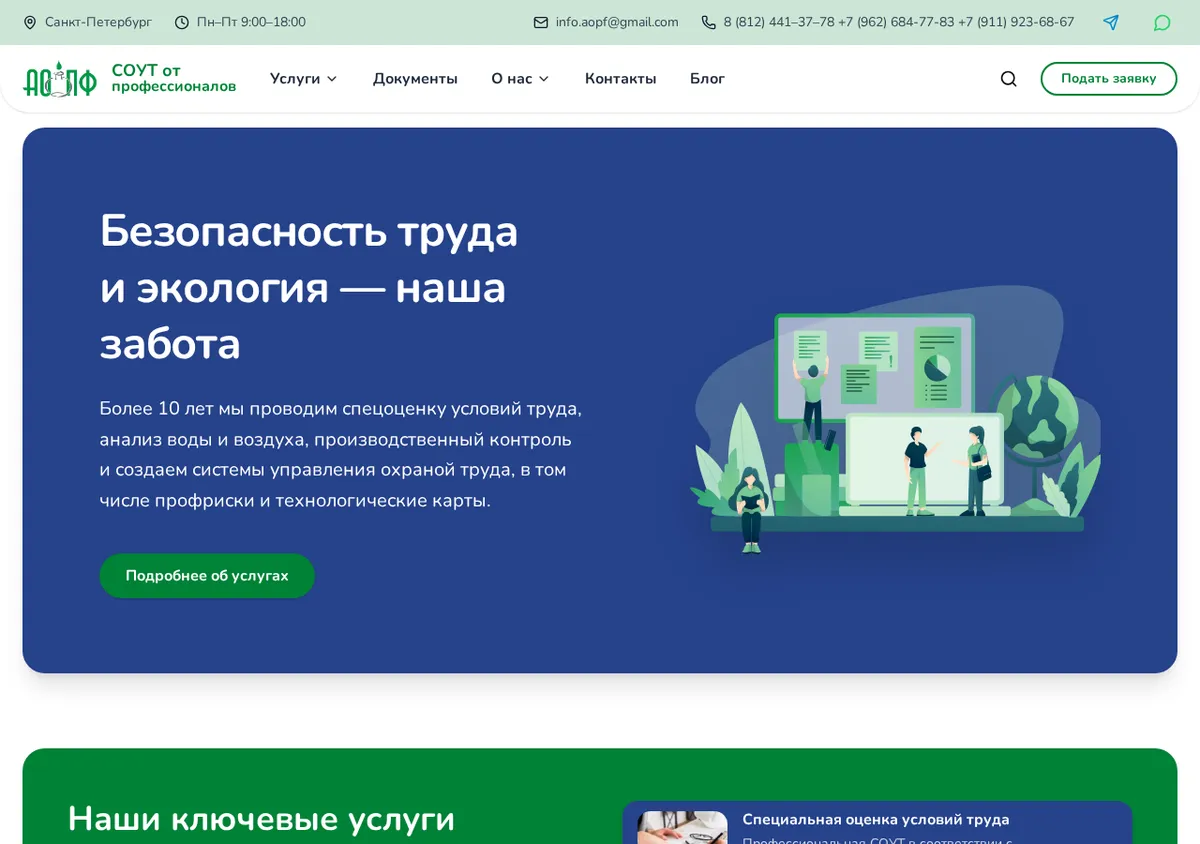The width and height of the screenshot is (1200, 844).
Task: Click the clock icon beside working hours
Action: coord(182,22)
